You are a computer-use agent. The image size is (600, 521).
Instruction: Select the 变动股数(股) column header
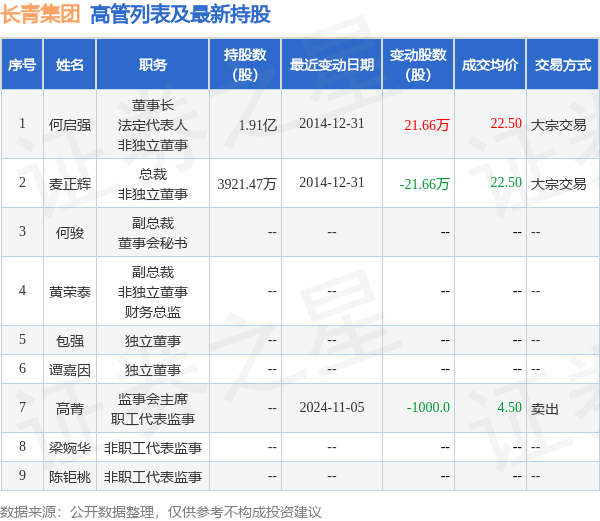[418, 65]
